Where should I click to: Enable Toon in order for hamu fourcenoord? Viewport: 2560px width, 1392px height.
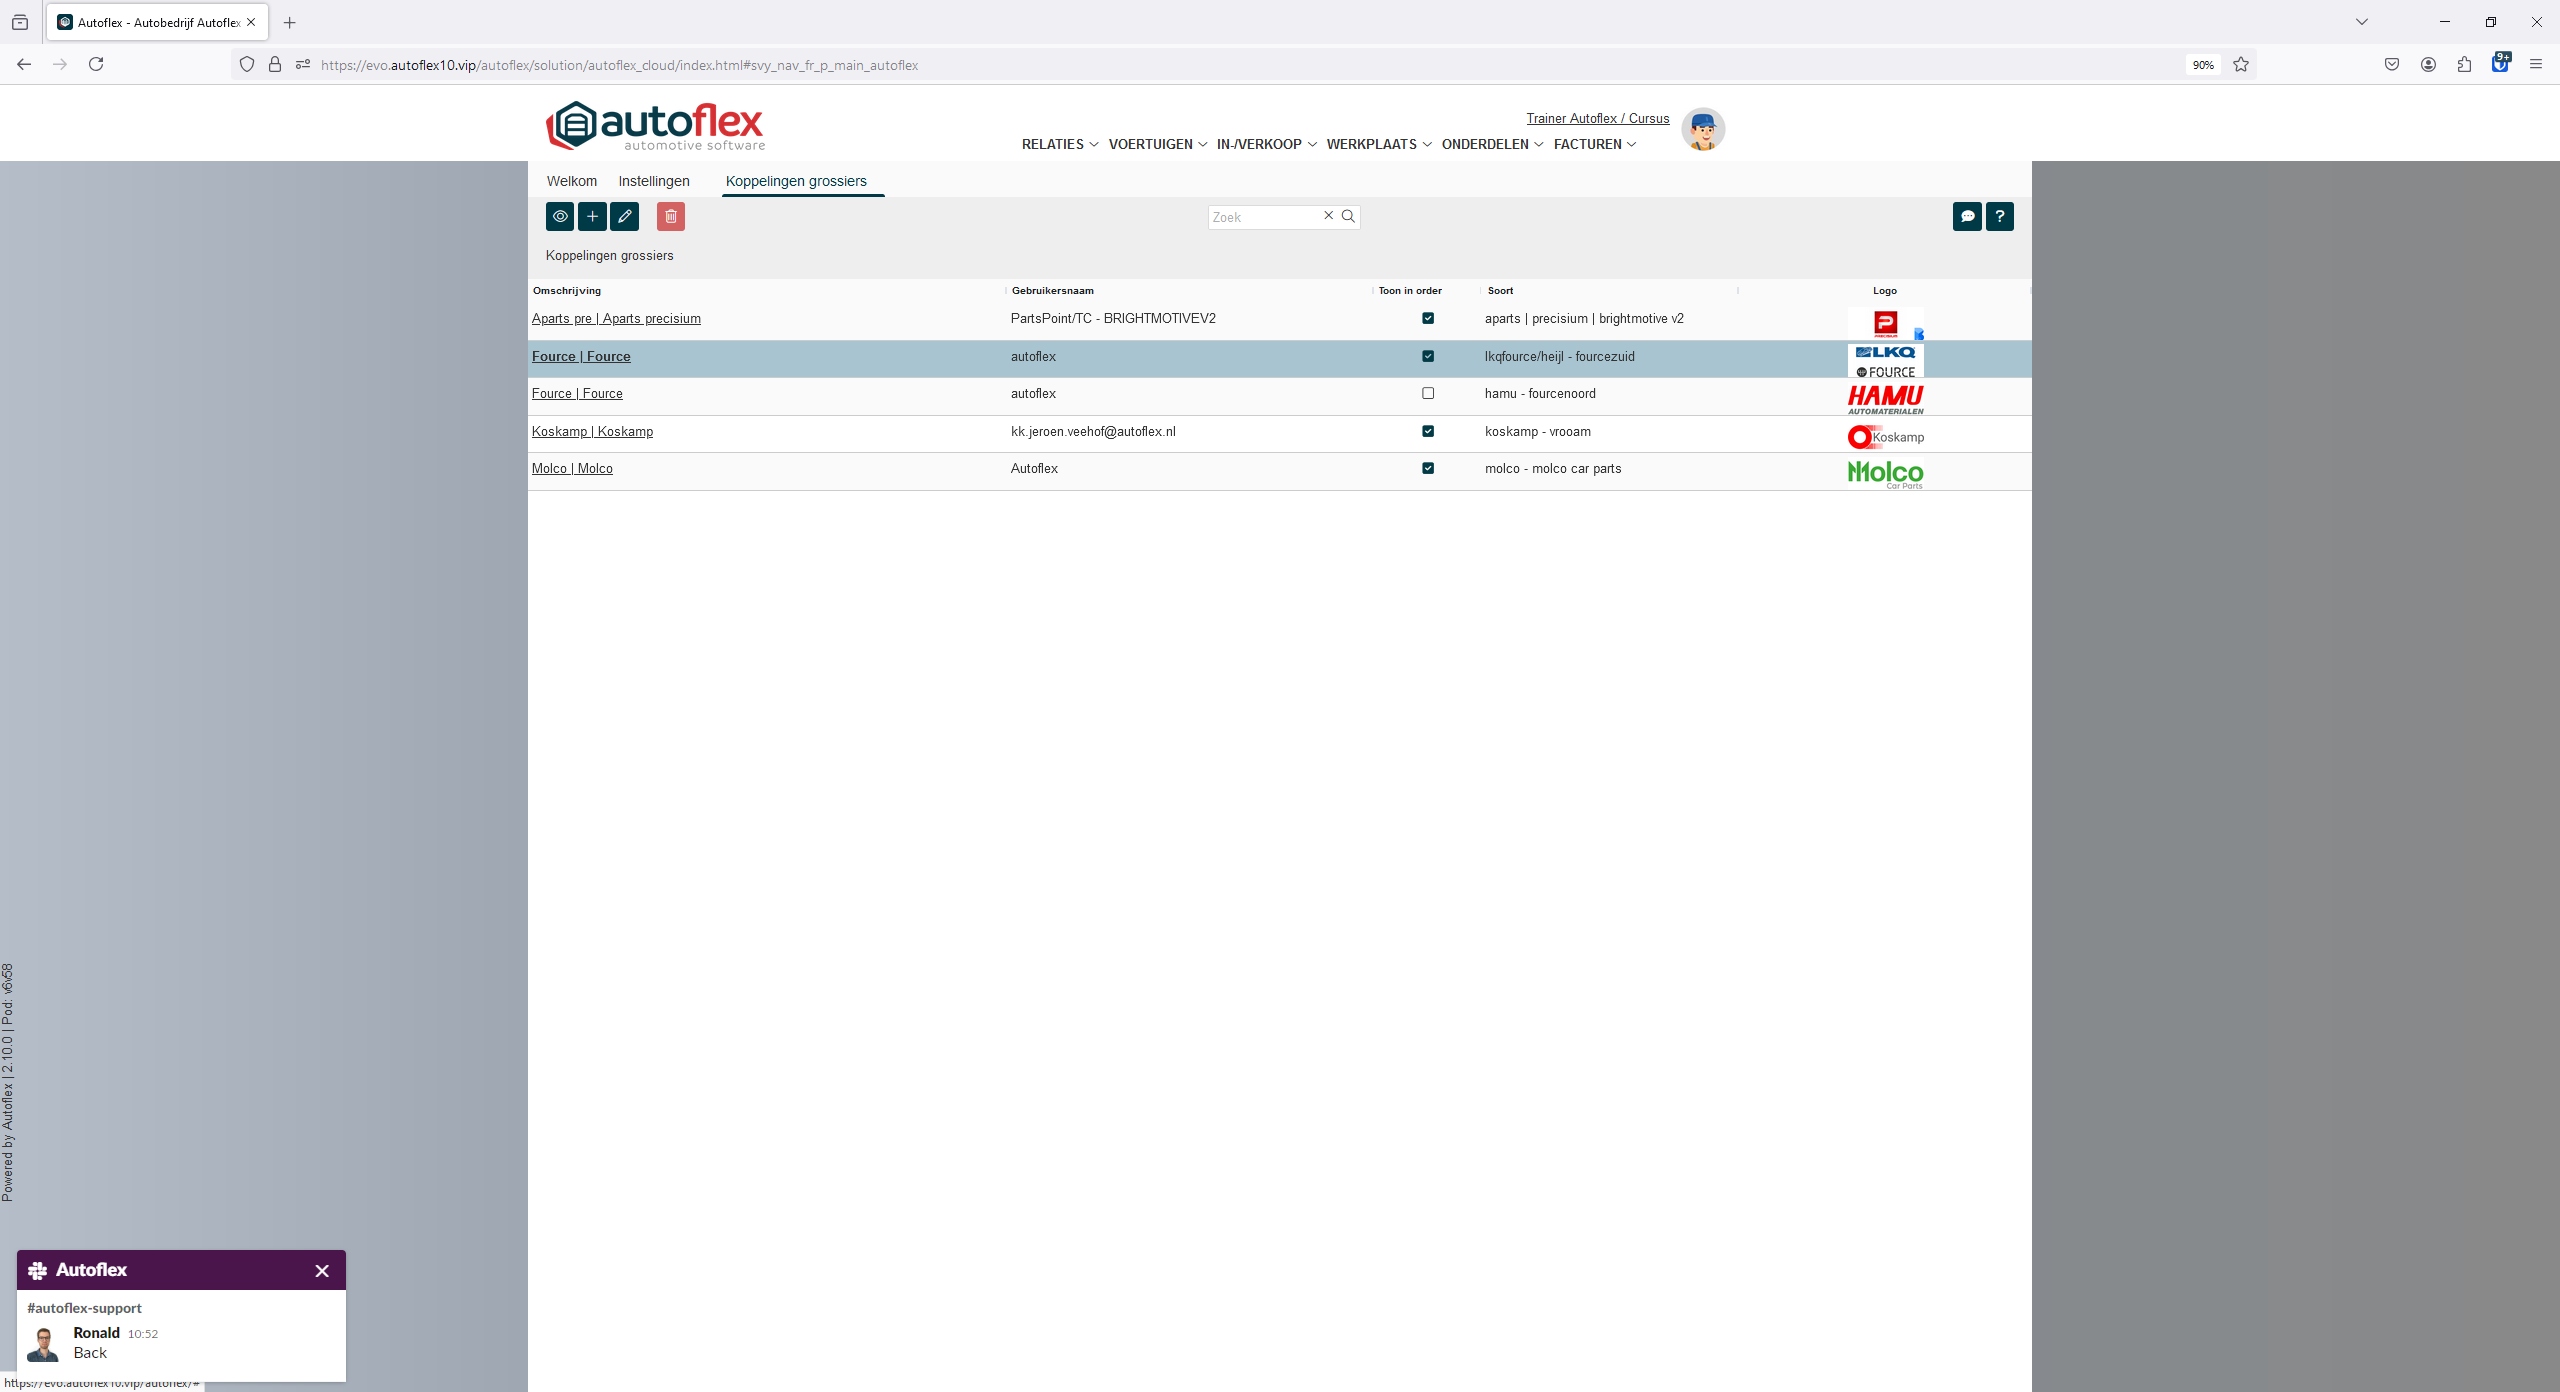pos(1428,394)
